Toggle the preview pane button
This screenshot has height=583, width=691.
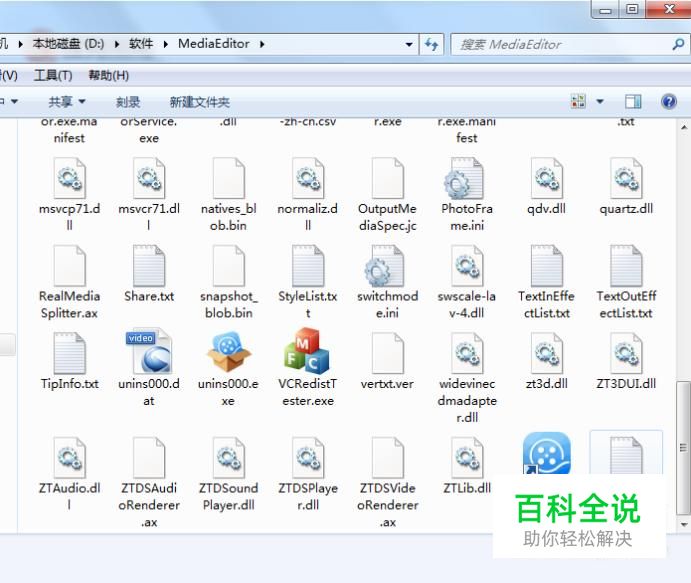point(633,102)
